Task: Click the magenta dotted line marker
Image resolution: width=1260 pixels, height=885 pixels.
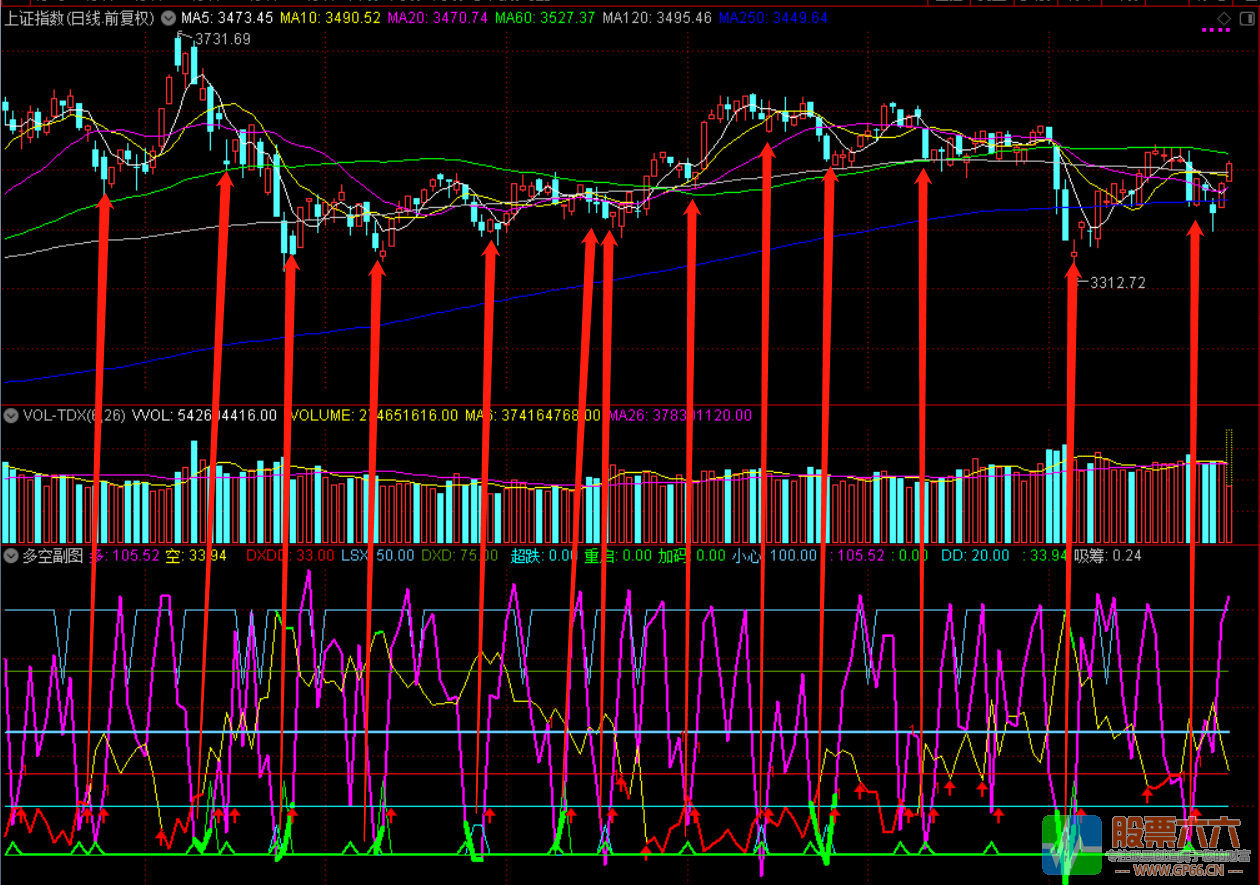Action: pos(1216,30)
